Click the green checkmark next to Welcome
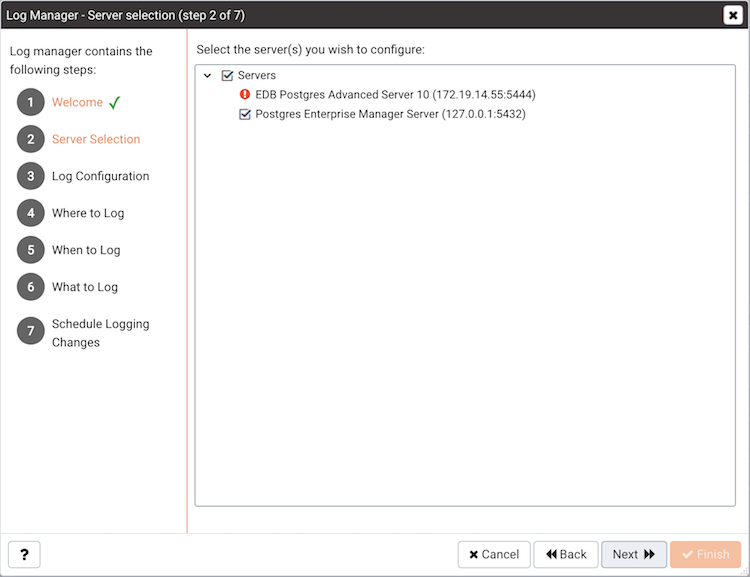 (115, 102)
